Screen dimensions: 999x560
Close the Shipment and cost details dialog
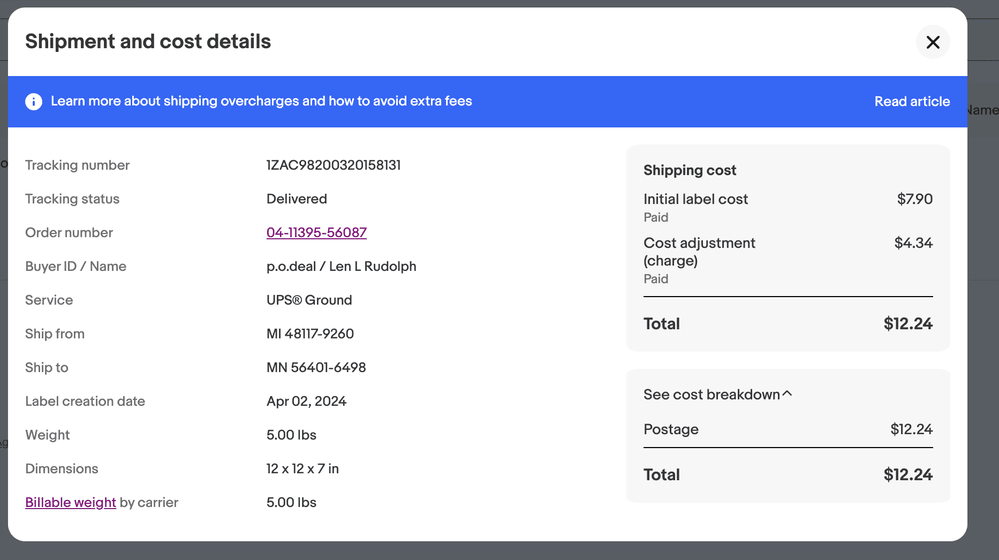click(x=933, y=42)
